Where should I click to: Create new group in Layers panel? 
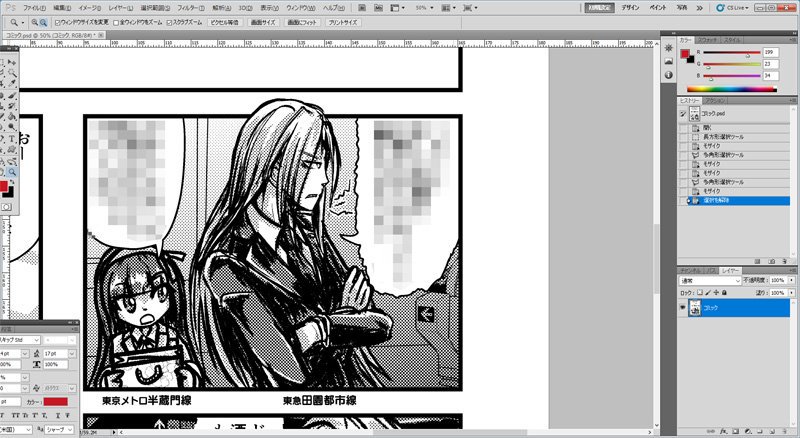759,431
